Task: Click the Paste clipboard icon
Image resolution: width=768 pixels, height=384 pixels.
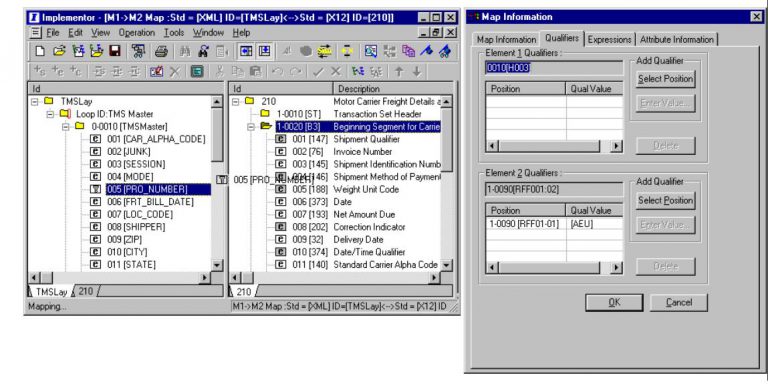Action: [255, 72]
